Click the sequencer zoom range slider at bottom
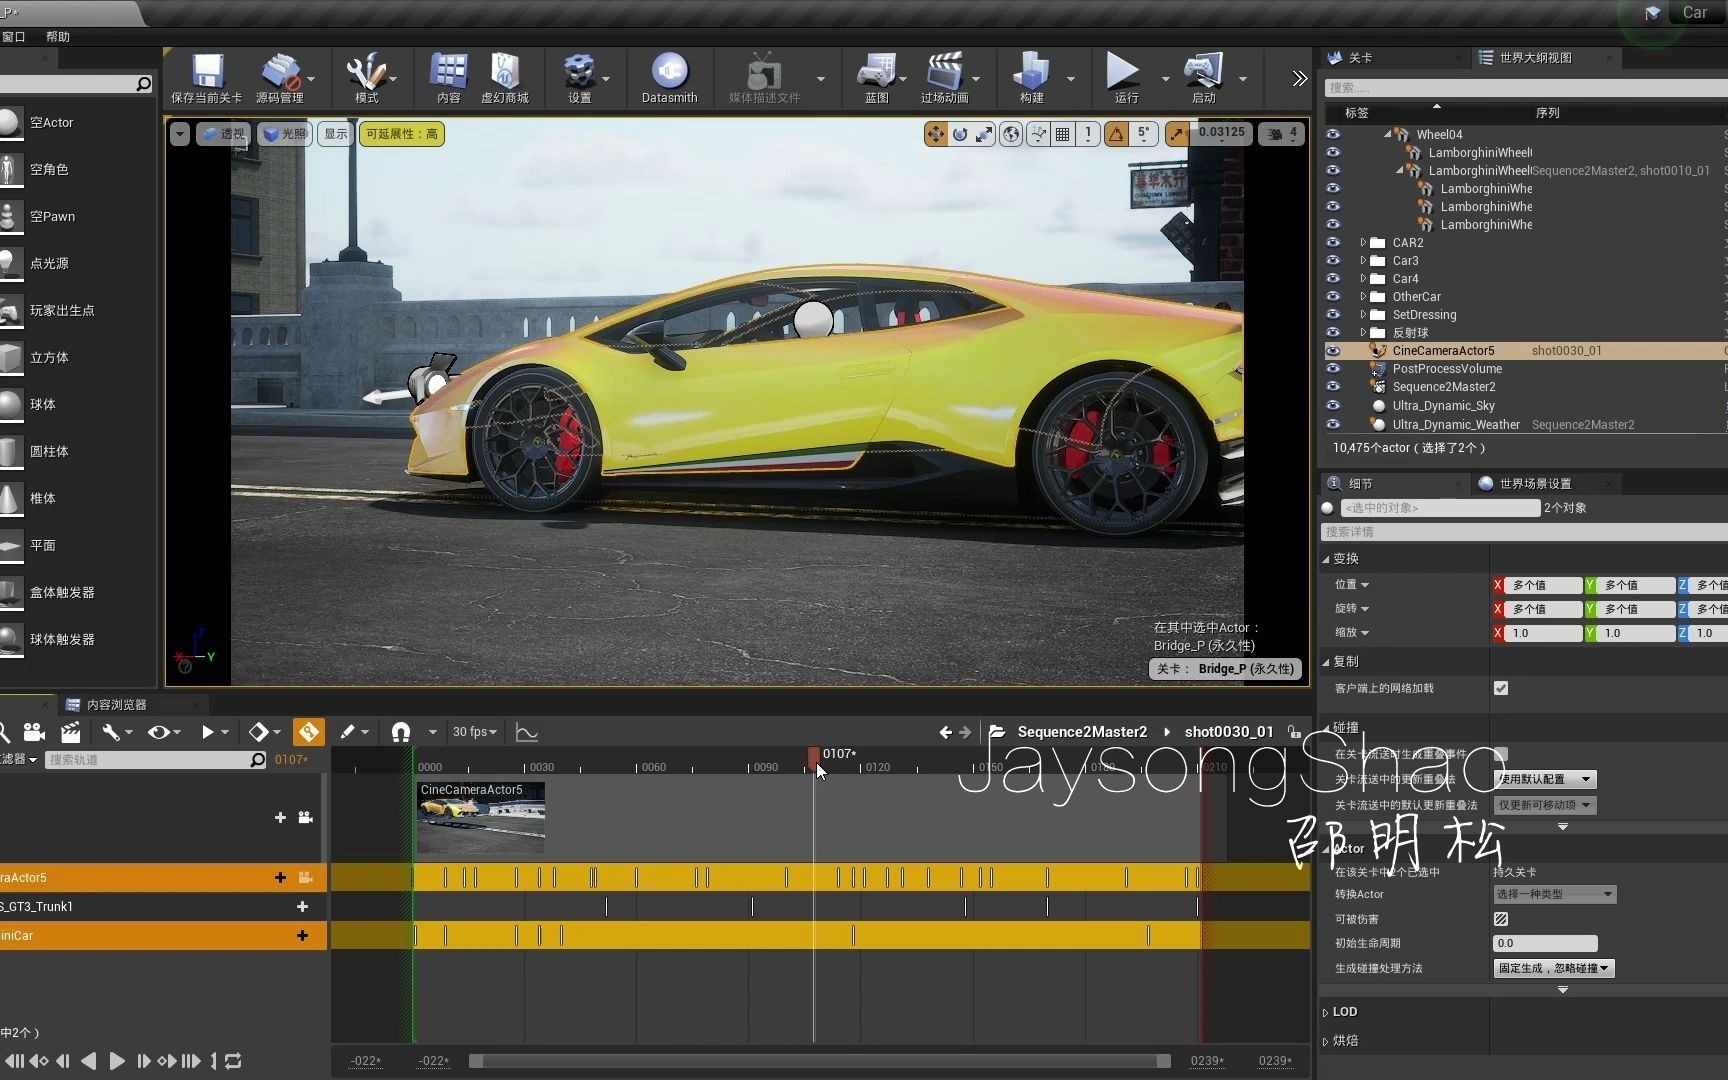 coord(819,1061)
